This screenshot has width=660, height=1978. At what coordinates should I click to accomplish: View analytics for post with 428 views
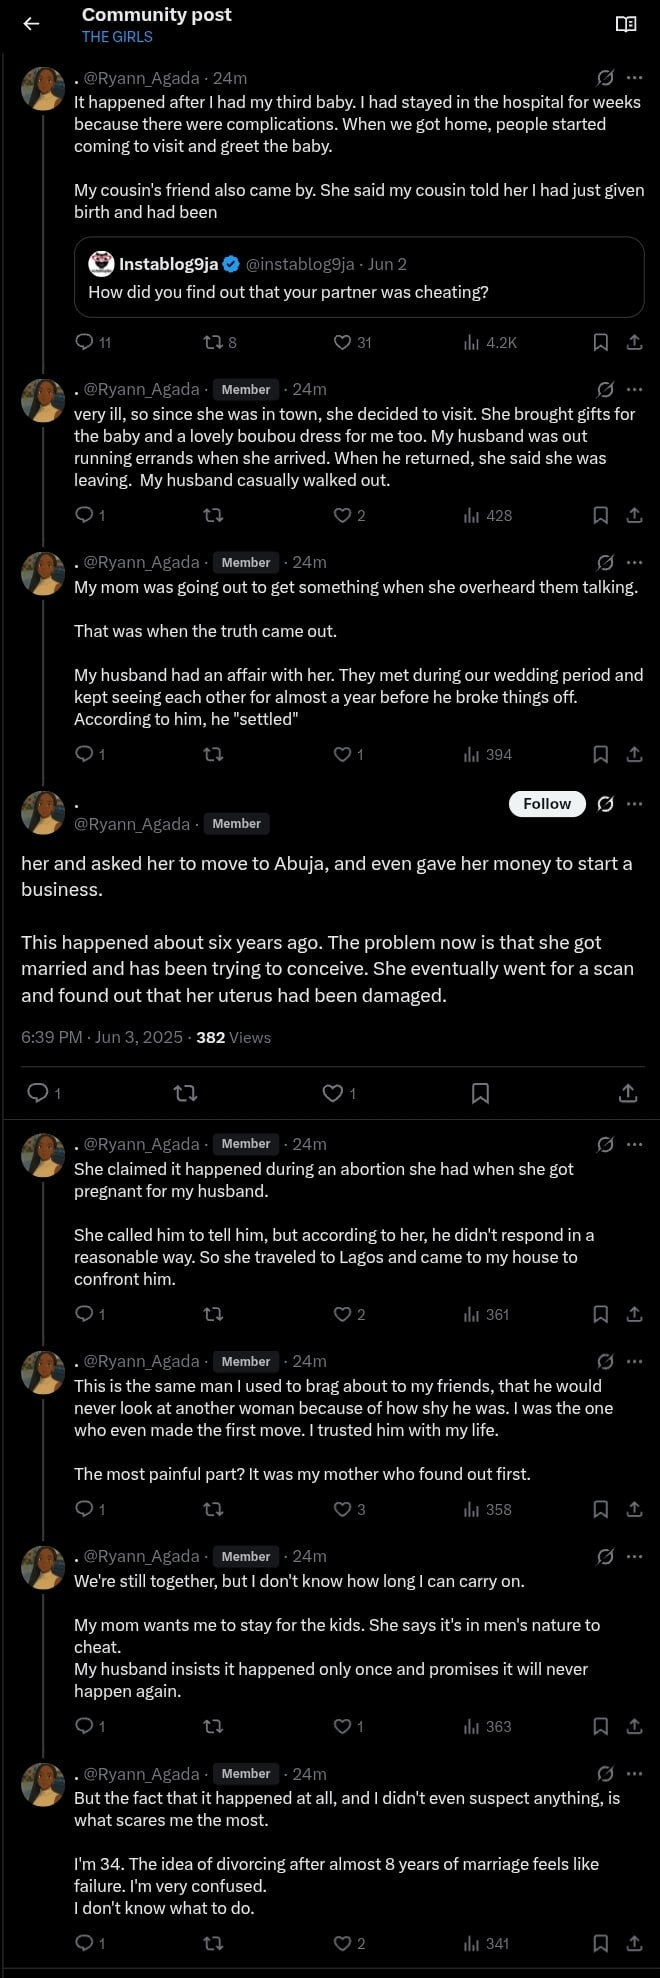pyautogui.click(x=488, y=515)
